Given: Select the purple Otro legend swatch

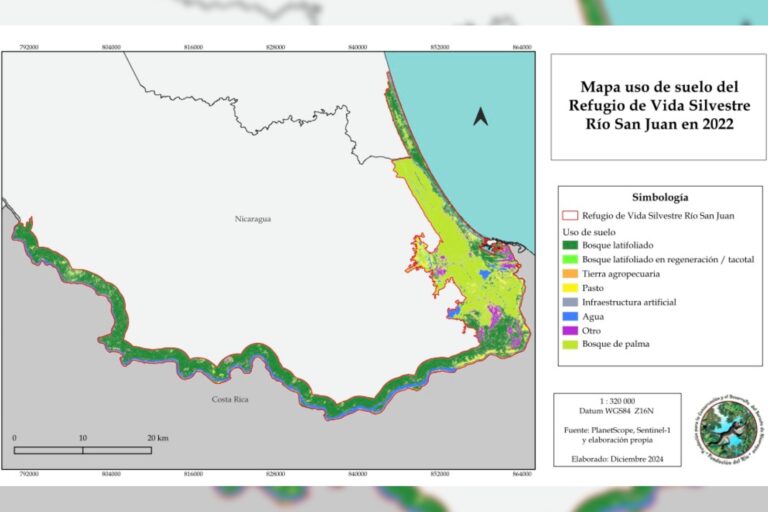Looking at the screenshot, I should (570, 331).
